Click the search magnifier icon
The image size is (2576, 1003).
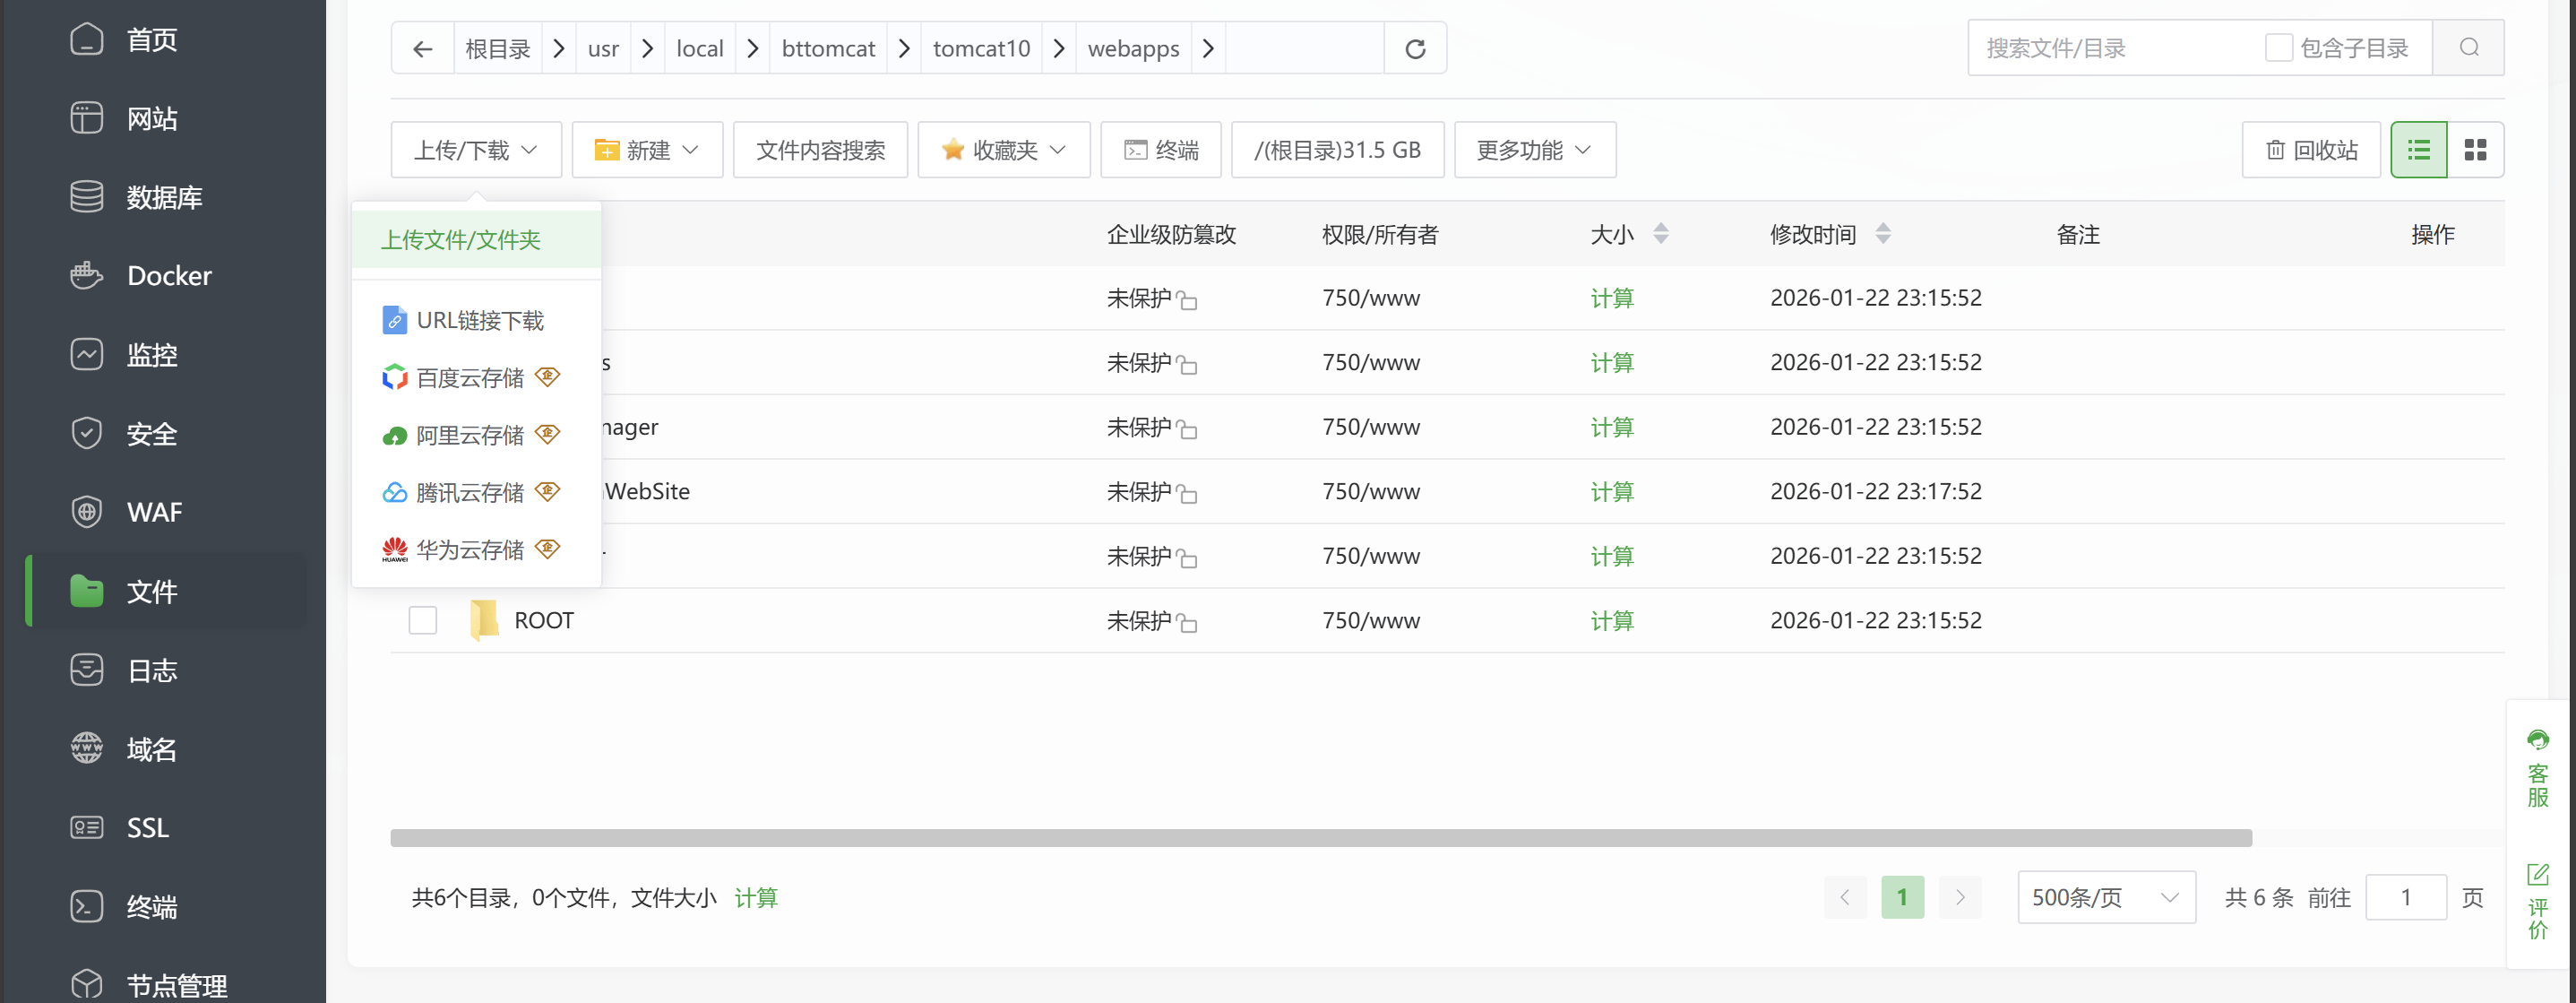pos(2468,47)
